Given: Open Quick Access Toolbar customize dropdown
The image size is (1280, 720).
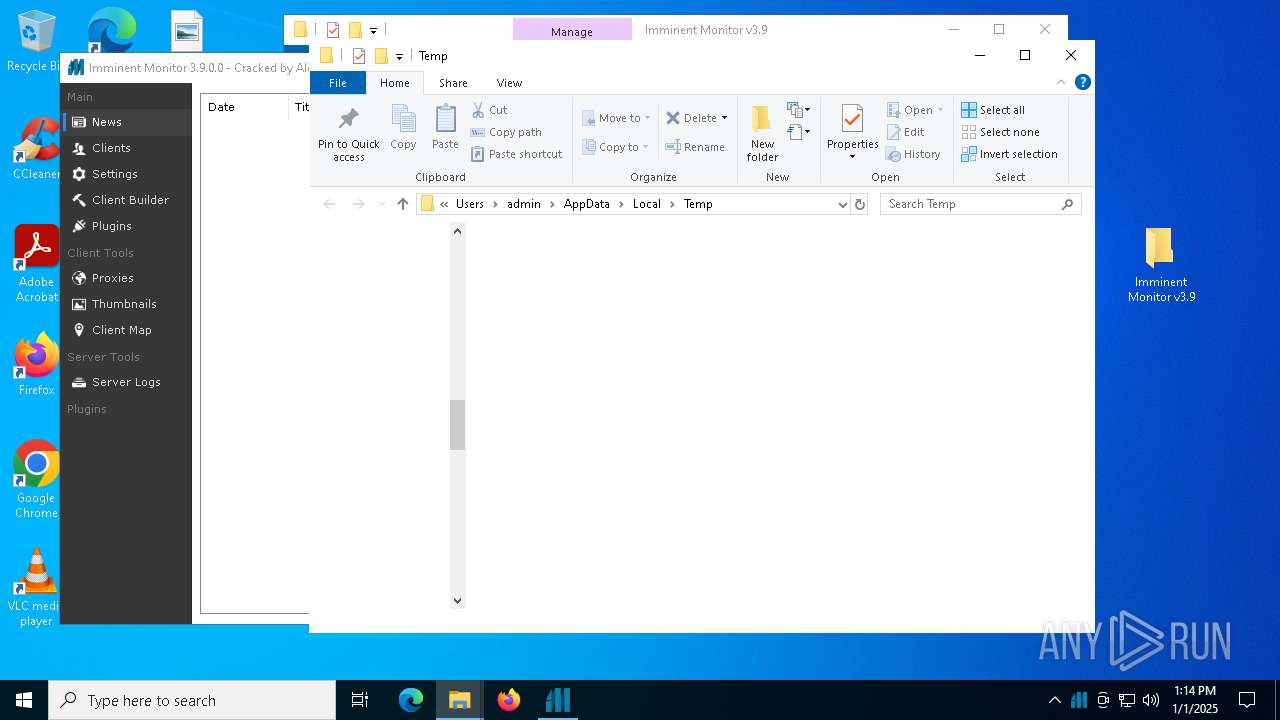Looking at the screenshot, I should 399,57.
